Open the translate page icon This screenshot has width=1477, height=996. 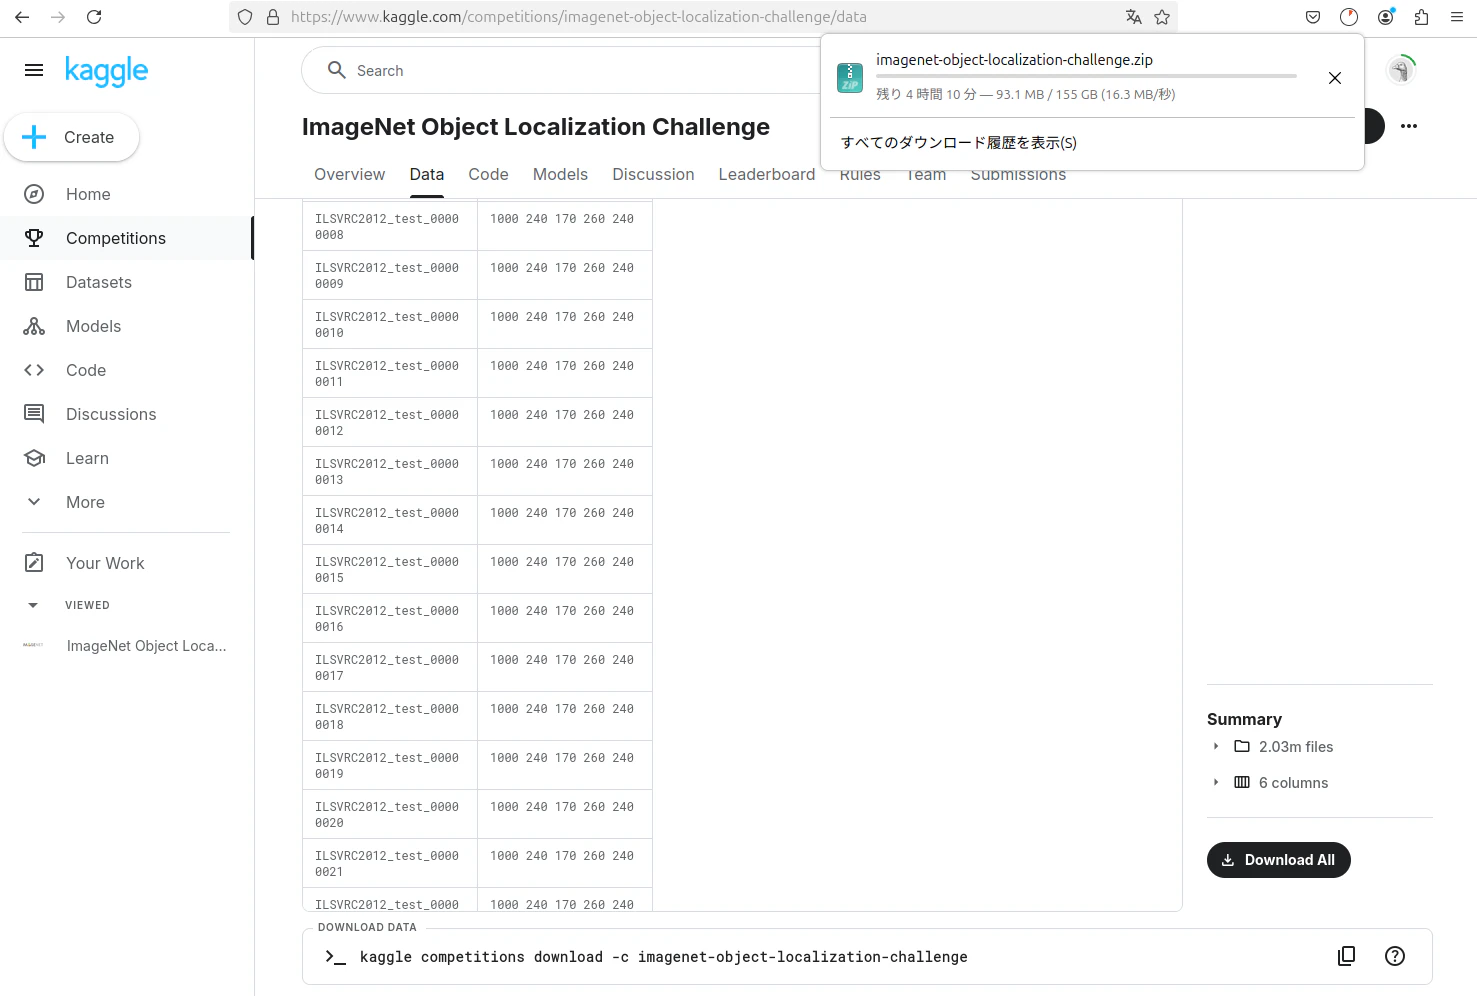(1133, 17)
